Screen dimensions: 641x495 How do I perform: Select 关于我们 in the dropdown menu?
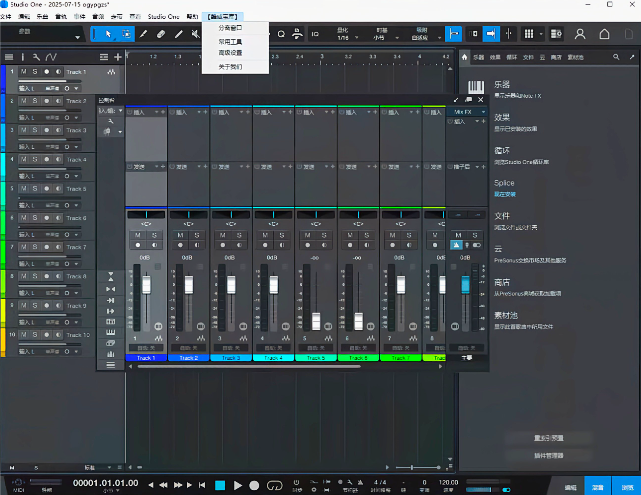229,67
